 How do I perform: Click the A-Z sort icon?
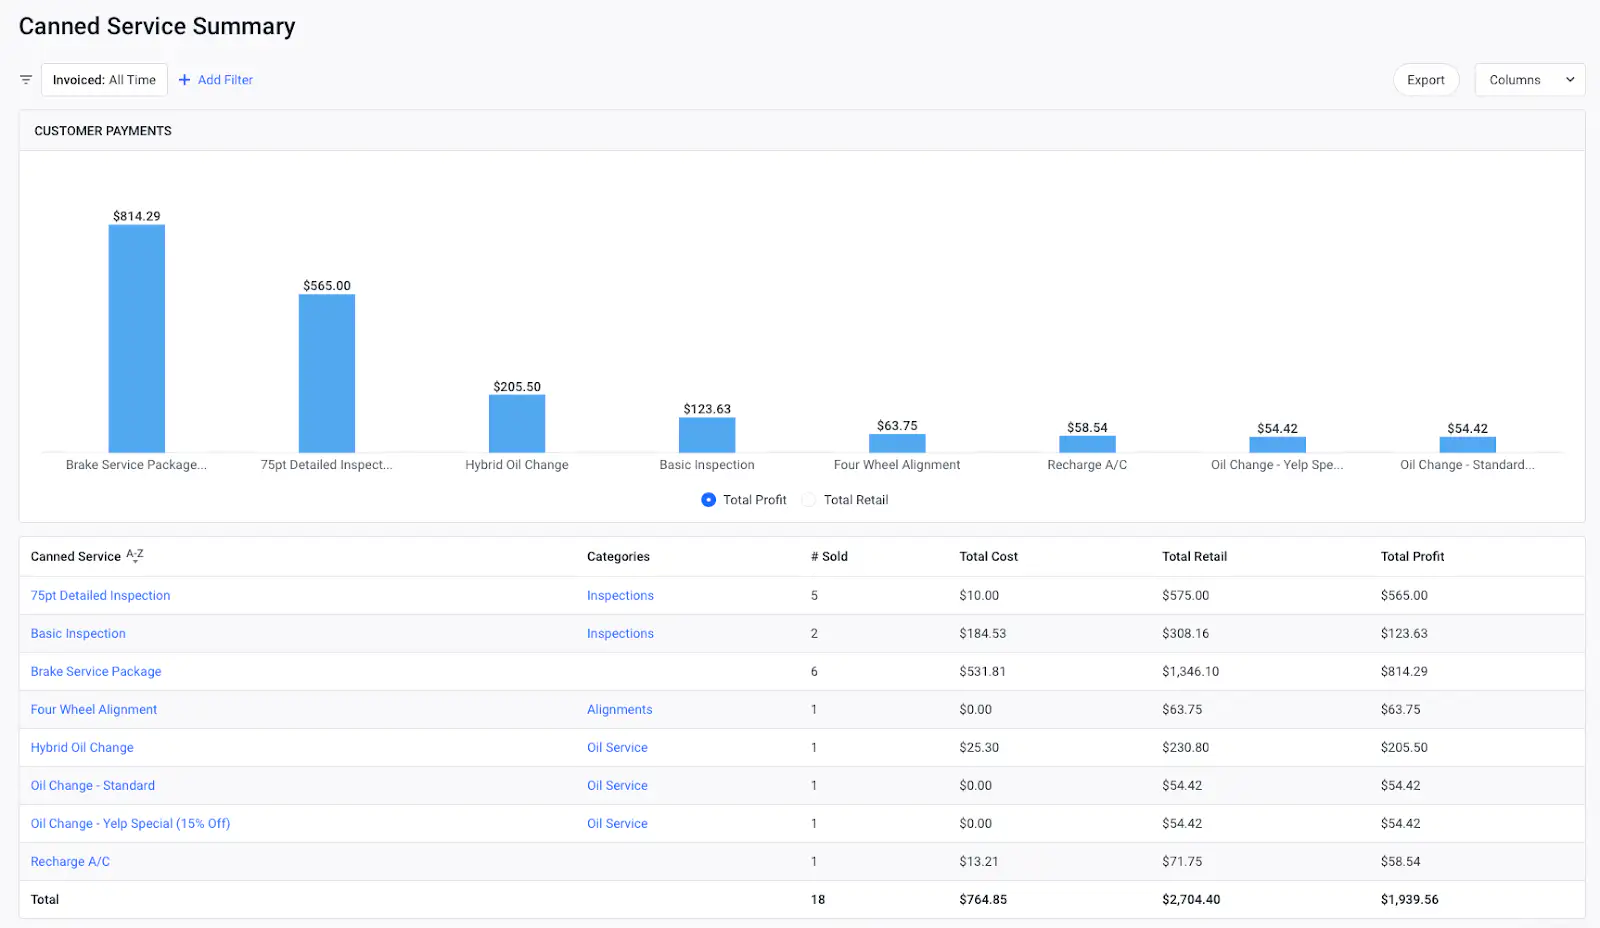pyautogui.click(x=135, y=556)
